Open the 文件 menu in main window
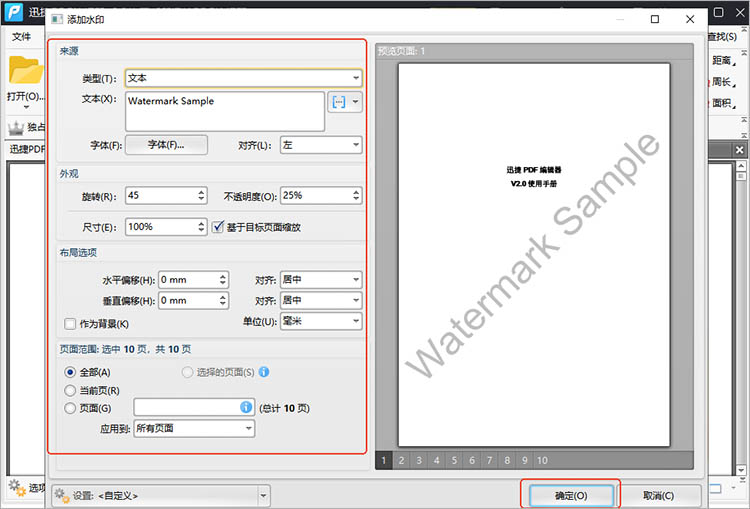Viewport: 750px width, 509px height. click(22, 37)
